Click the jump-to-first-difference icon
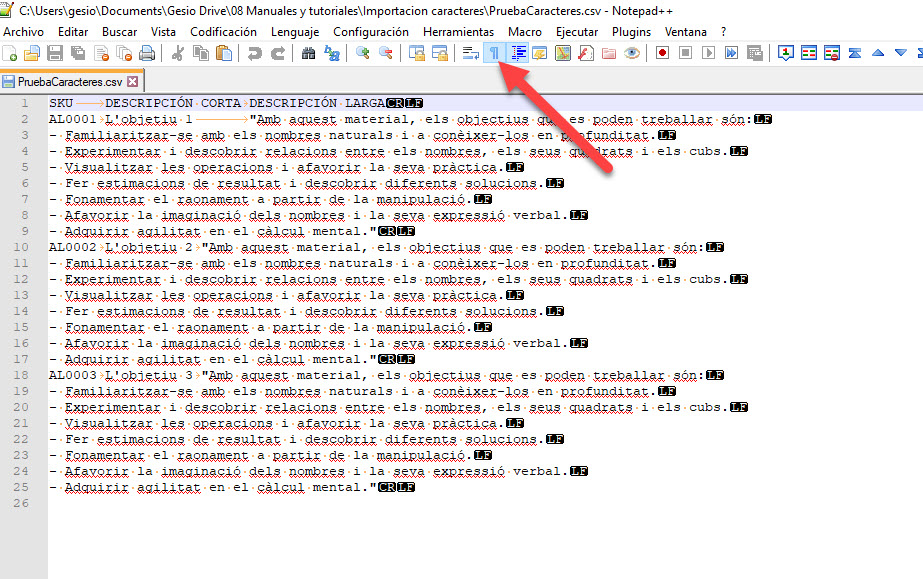The height and width of the screenshot is (579, 923). (x=855, y=54)
